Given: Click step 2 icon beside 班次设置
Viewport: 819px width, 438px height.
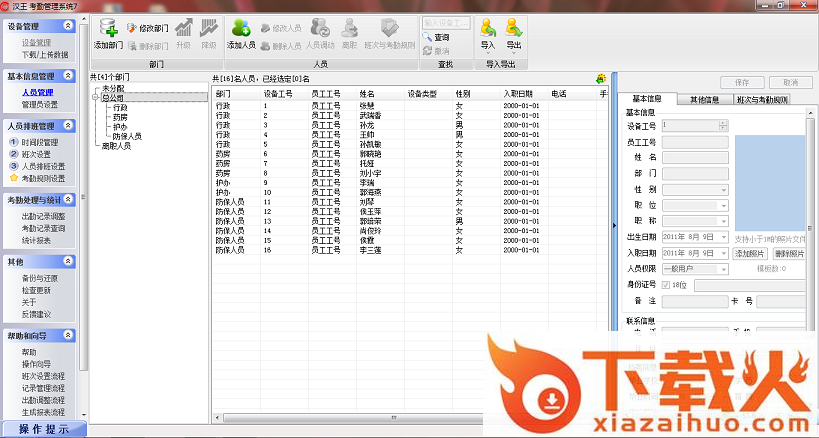Looking at the screenshot, I should (x=14, y=154).
